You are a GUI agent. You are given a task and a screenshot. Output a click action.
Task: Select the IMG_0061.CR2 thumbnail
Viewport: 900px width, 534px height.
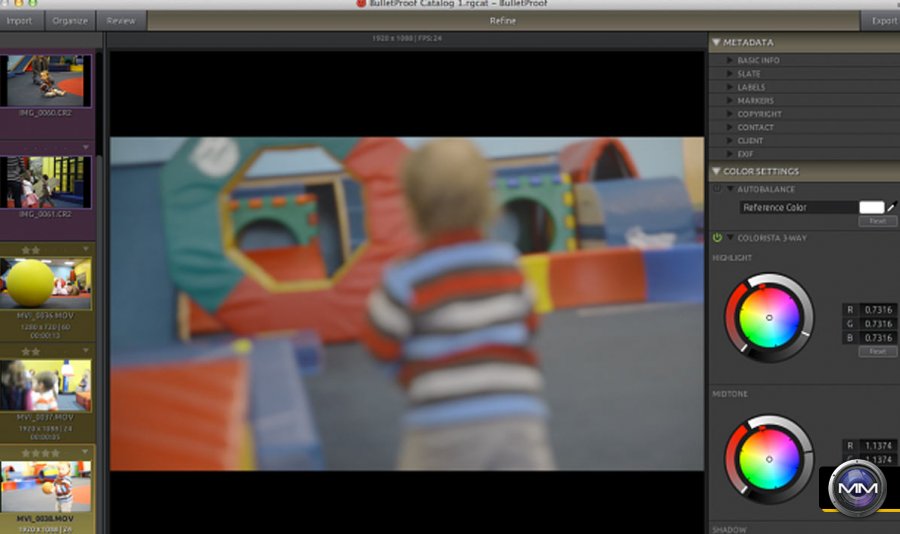(x=46, y=182)
